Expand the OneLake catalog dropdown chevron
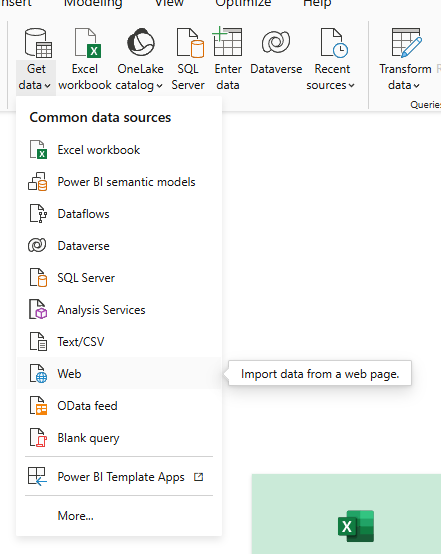This screenshot has height=554, width=441. point(159,86)
